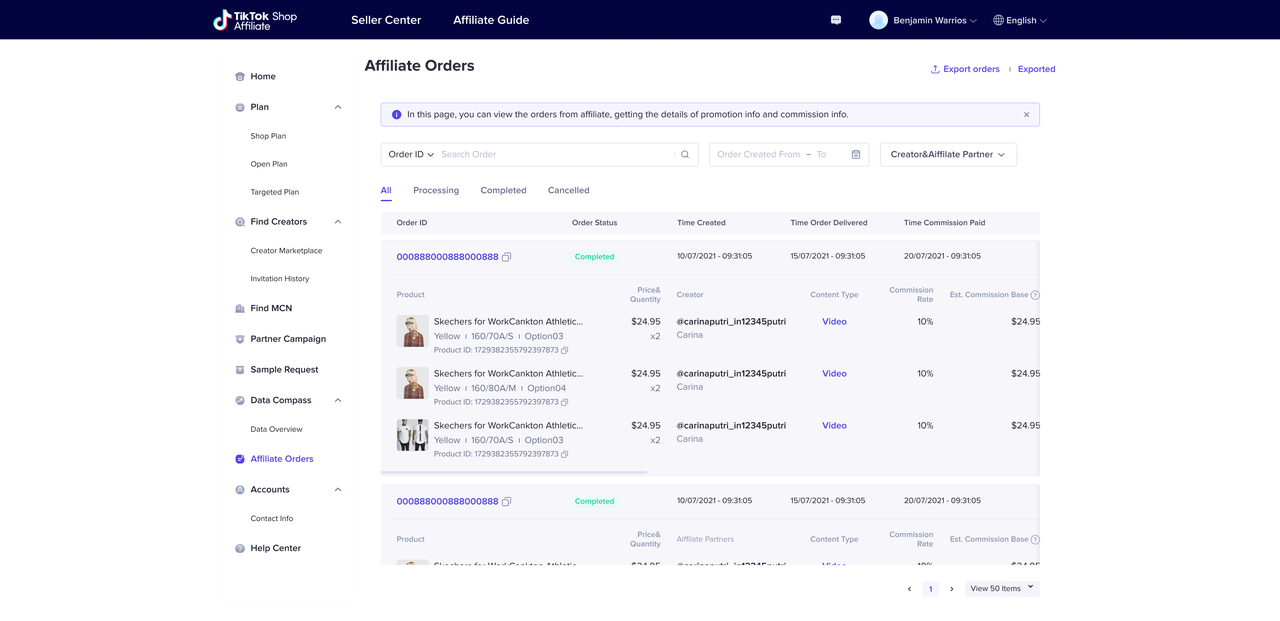Close the info banner with X icon
This screenshot has width=1280, height=621.
(x=1026, y=115)
